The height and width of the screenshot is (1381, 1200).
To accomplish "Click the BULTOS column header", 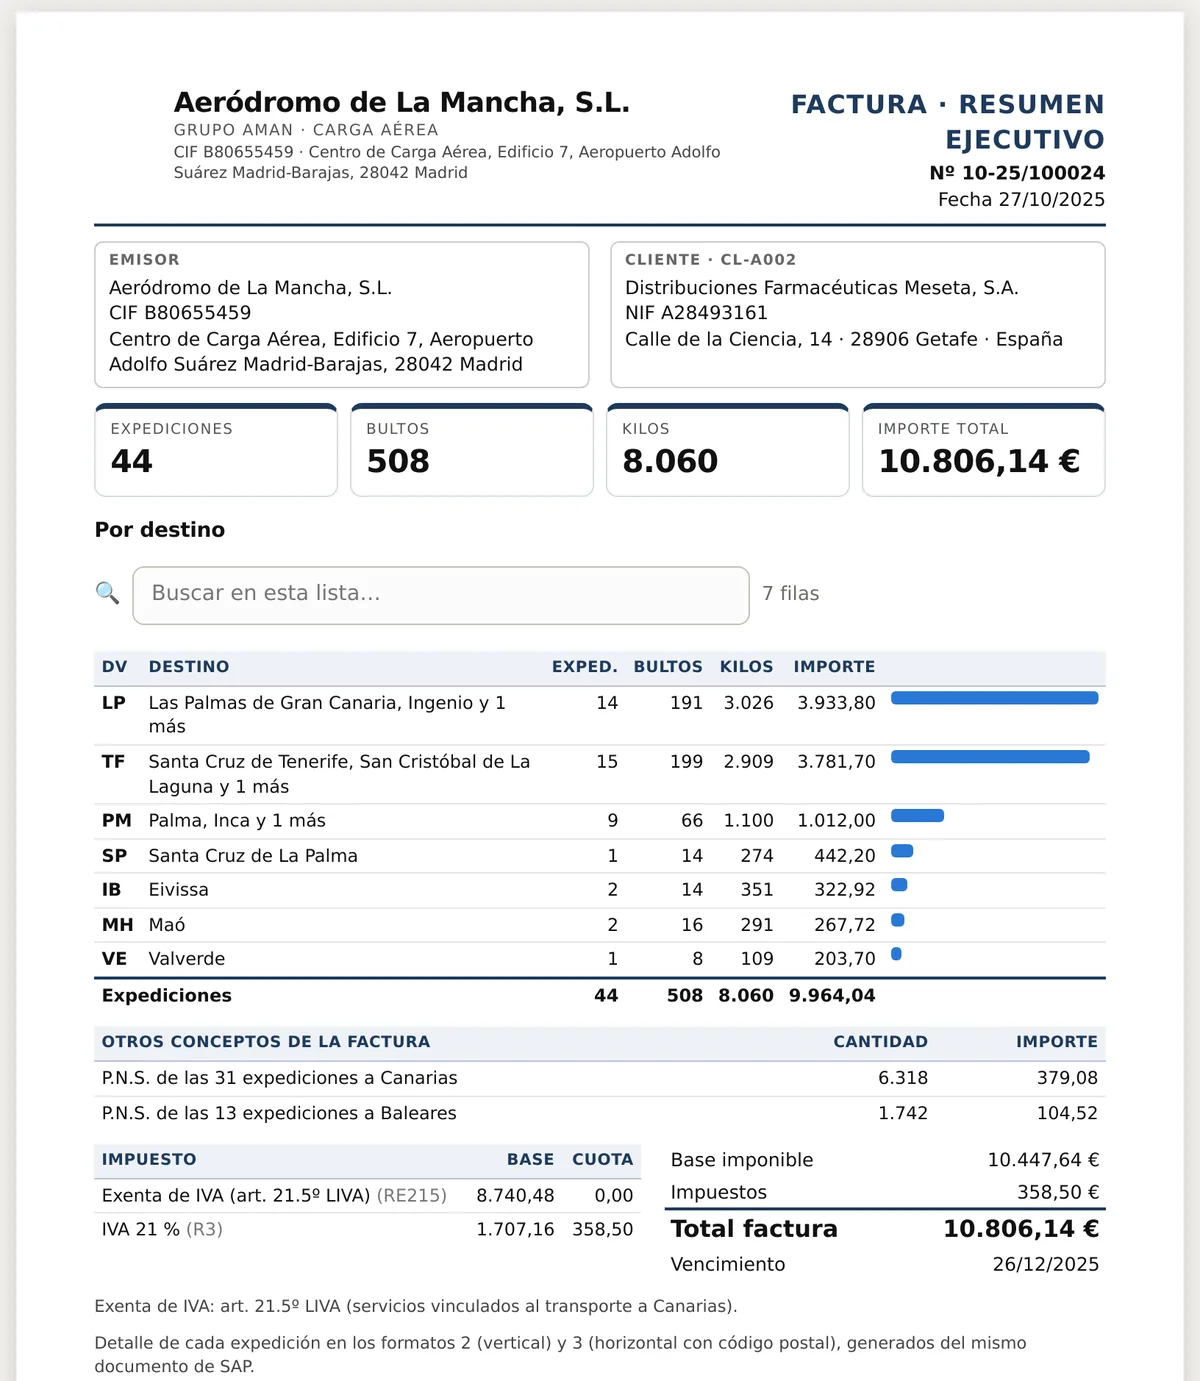I will tap(668, 667).
